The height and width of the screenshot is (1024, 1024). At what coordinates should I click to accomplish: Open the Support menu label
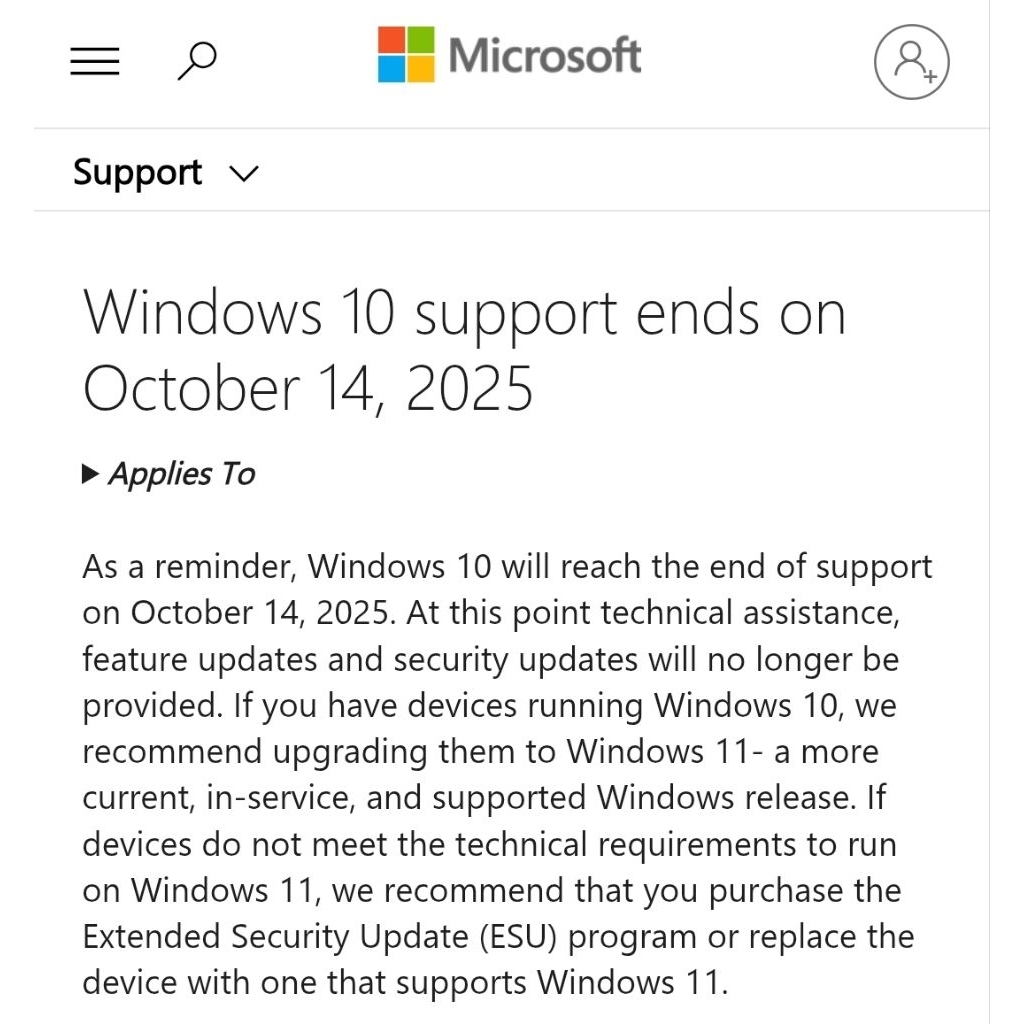(137, 173)
